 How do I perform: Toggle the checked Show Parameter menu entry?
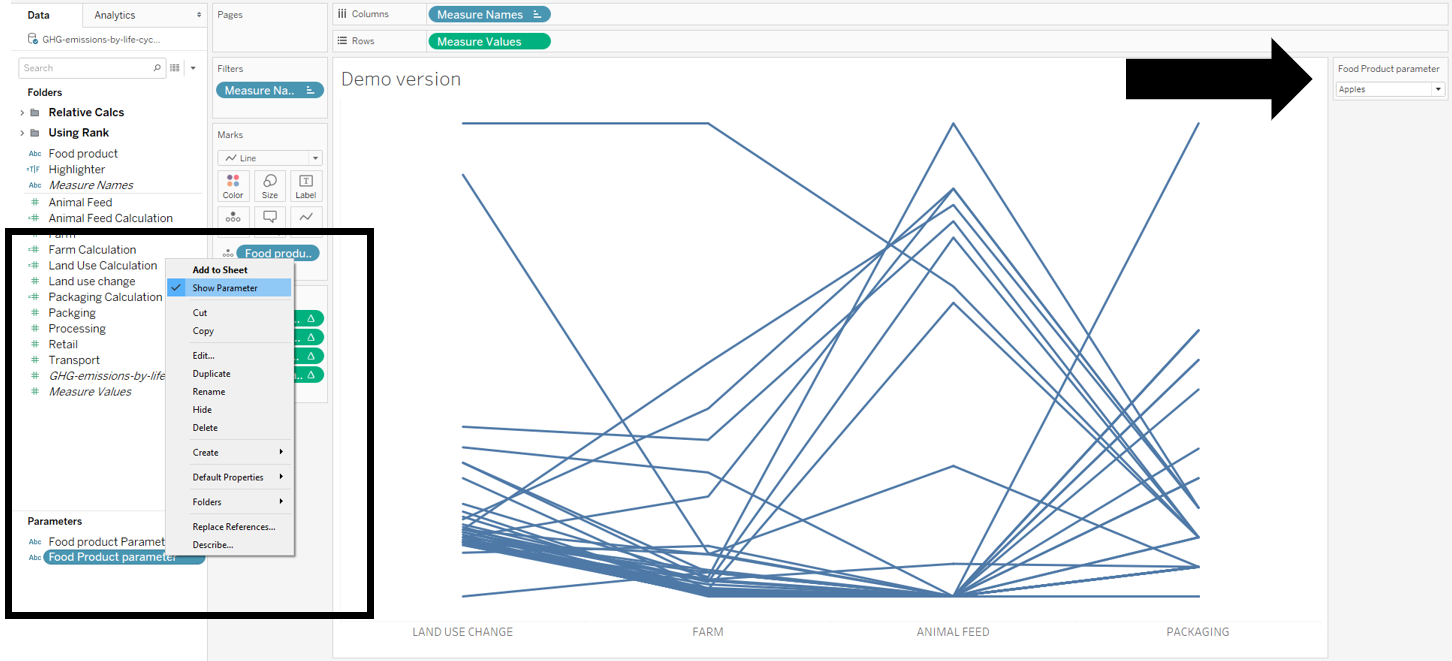pos(225,288)
